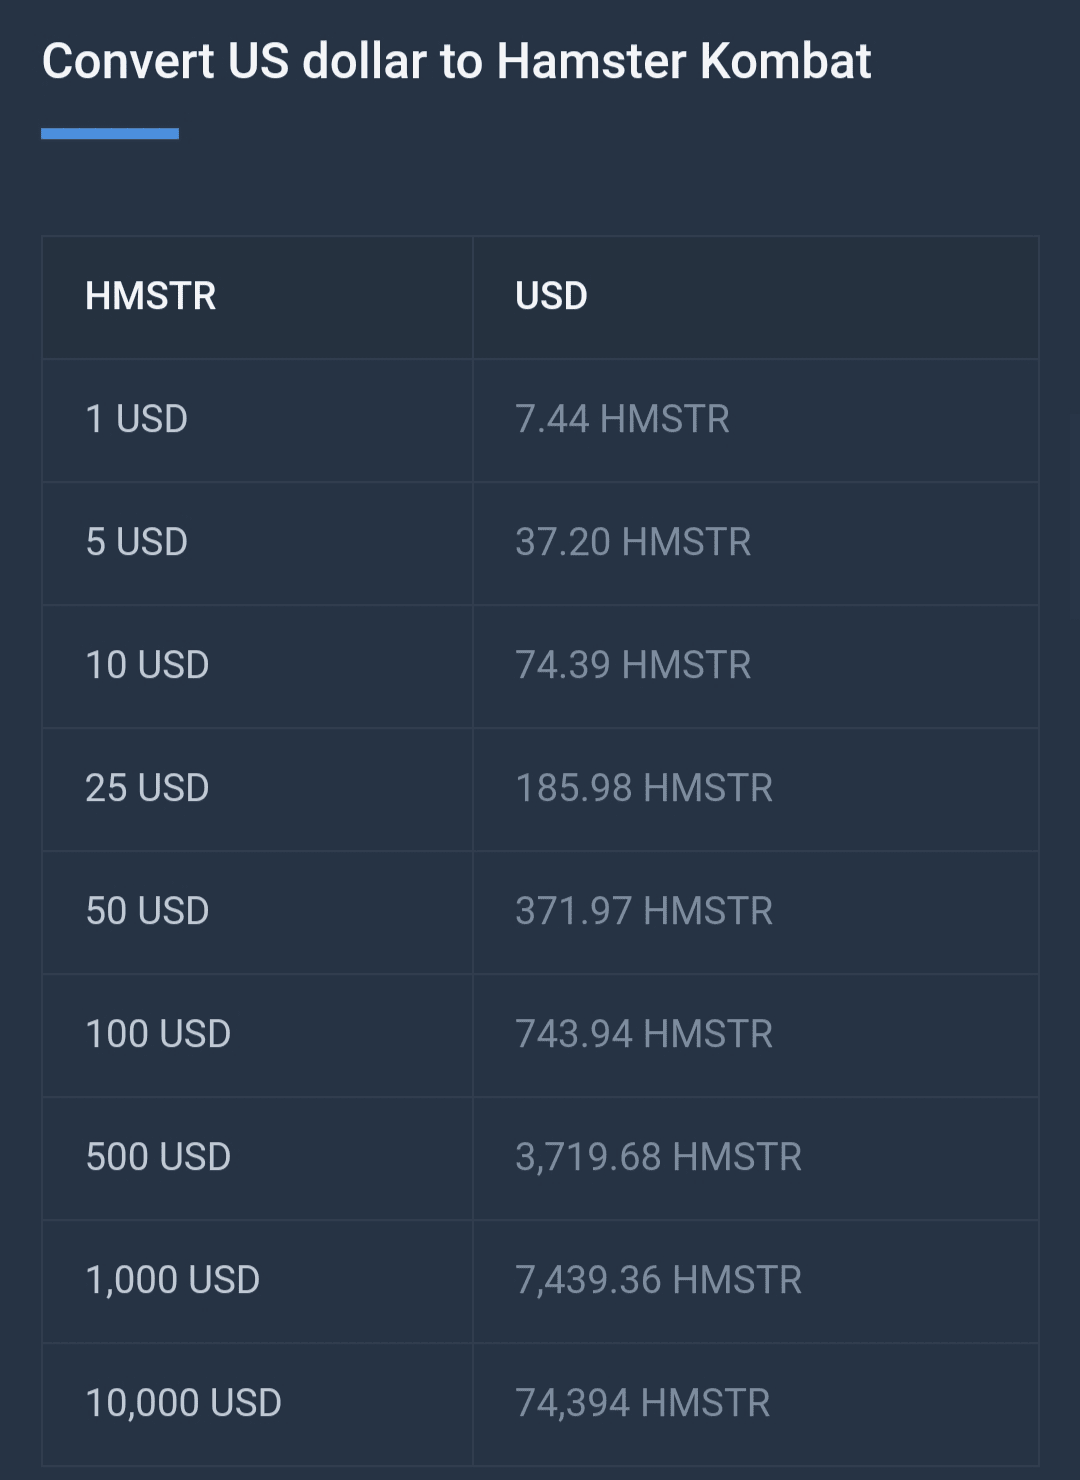
Task: Click the 37.20 HMSTR value
Action: (633, 542)
